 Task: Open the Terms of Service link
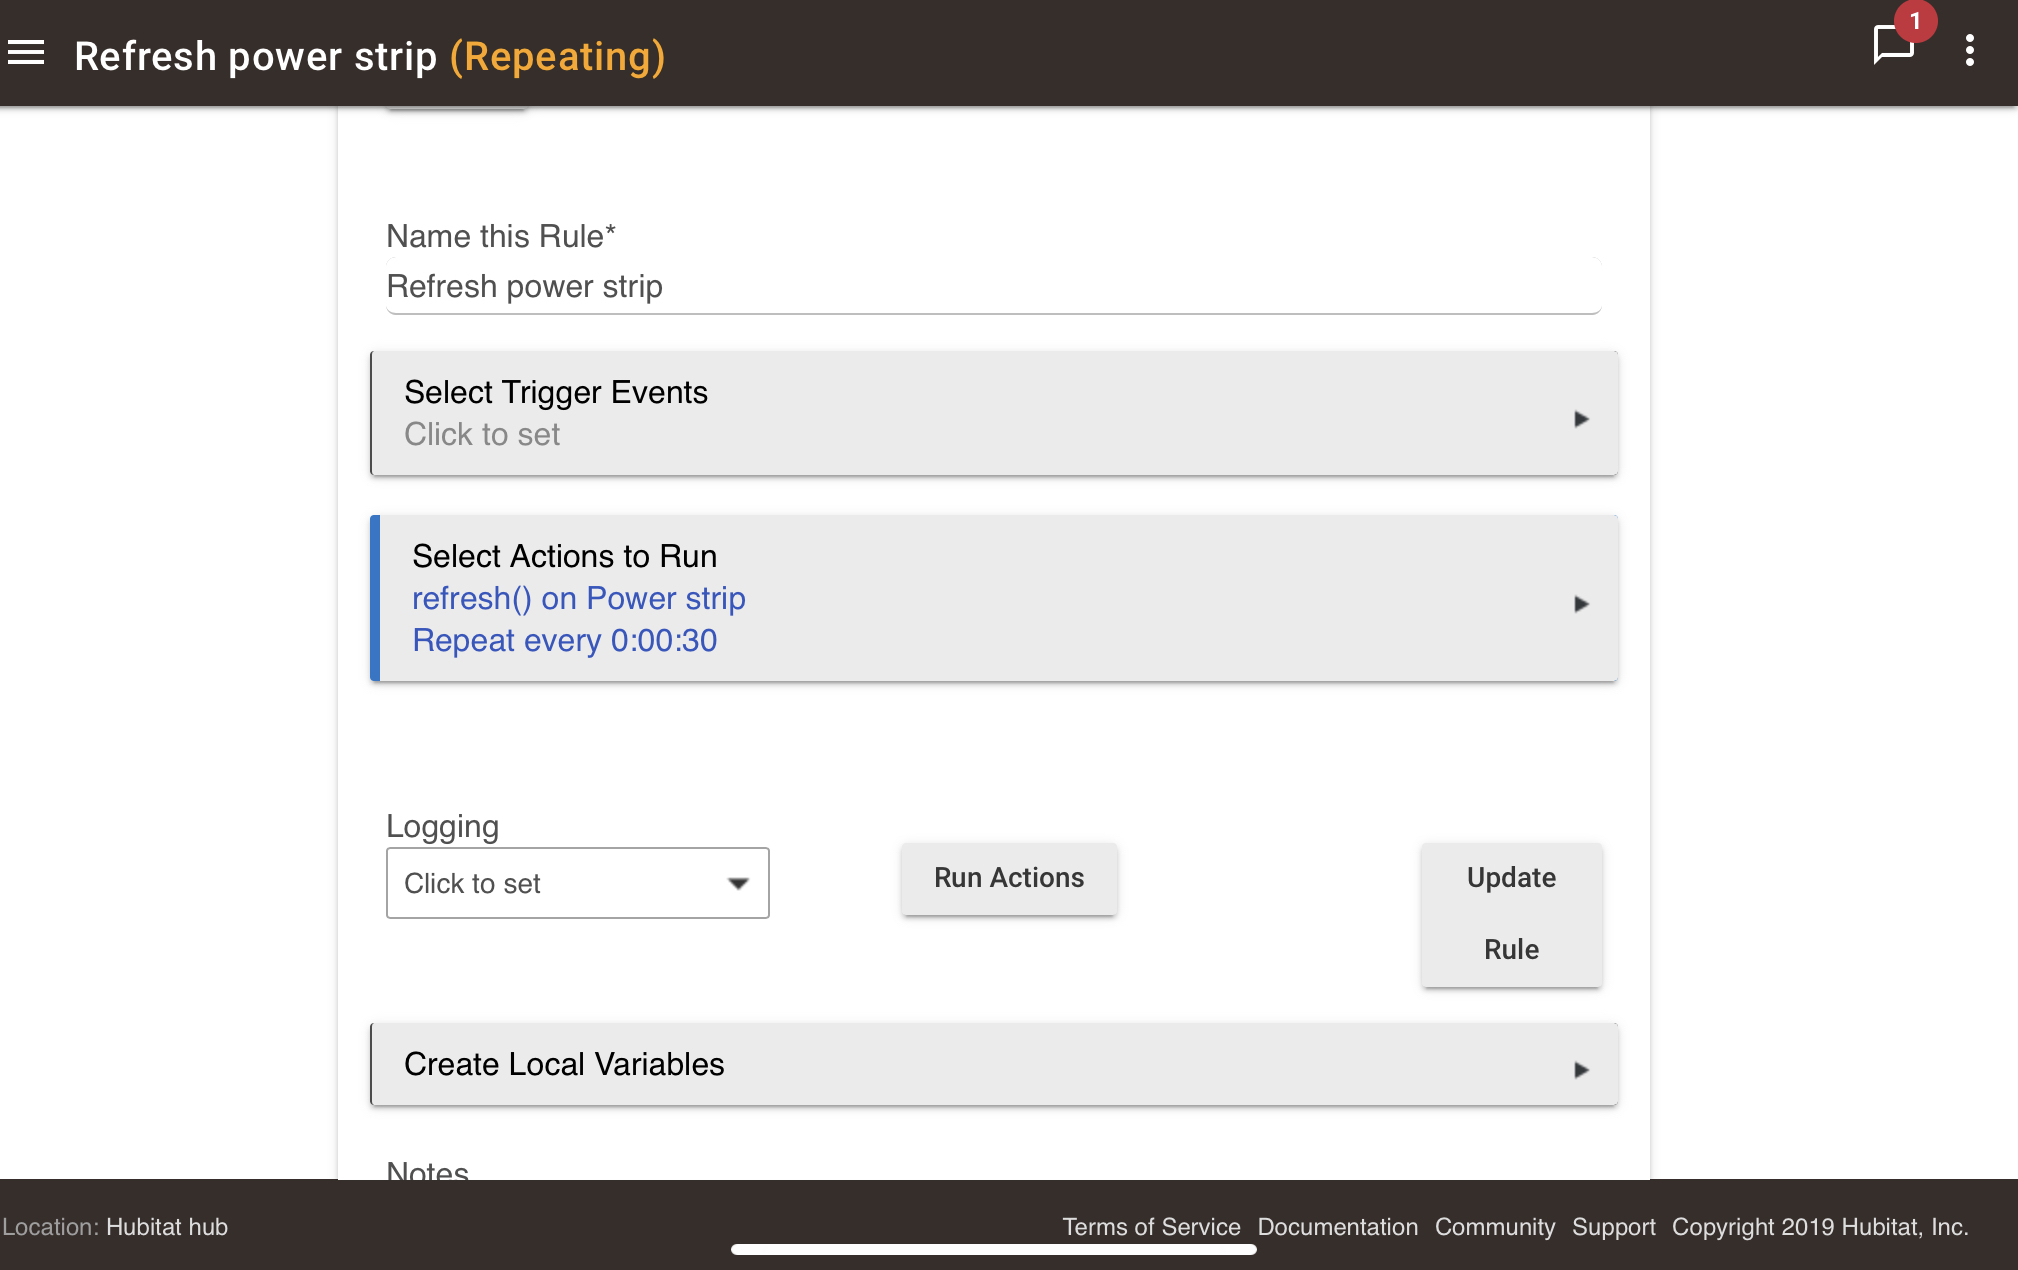[1150, 1227]
